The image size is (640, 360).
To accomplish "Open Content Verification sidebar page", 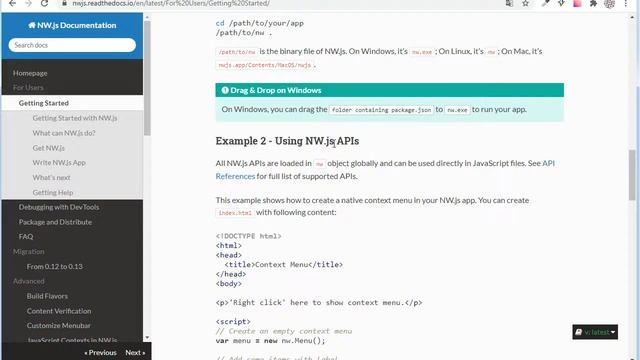I will click(59, 311).
